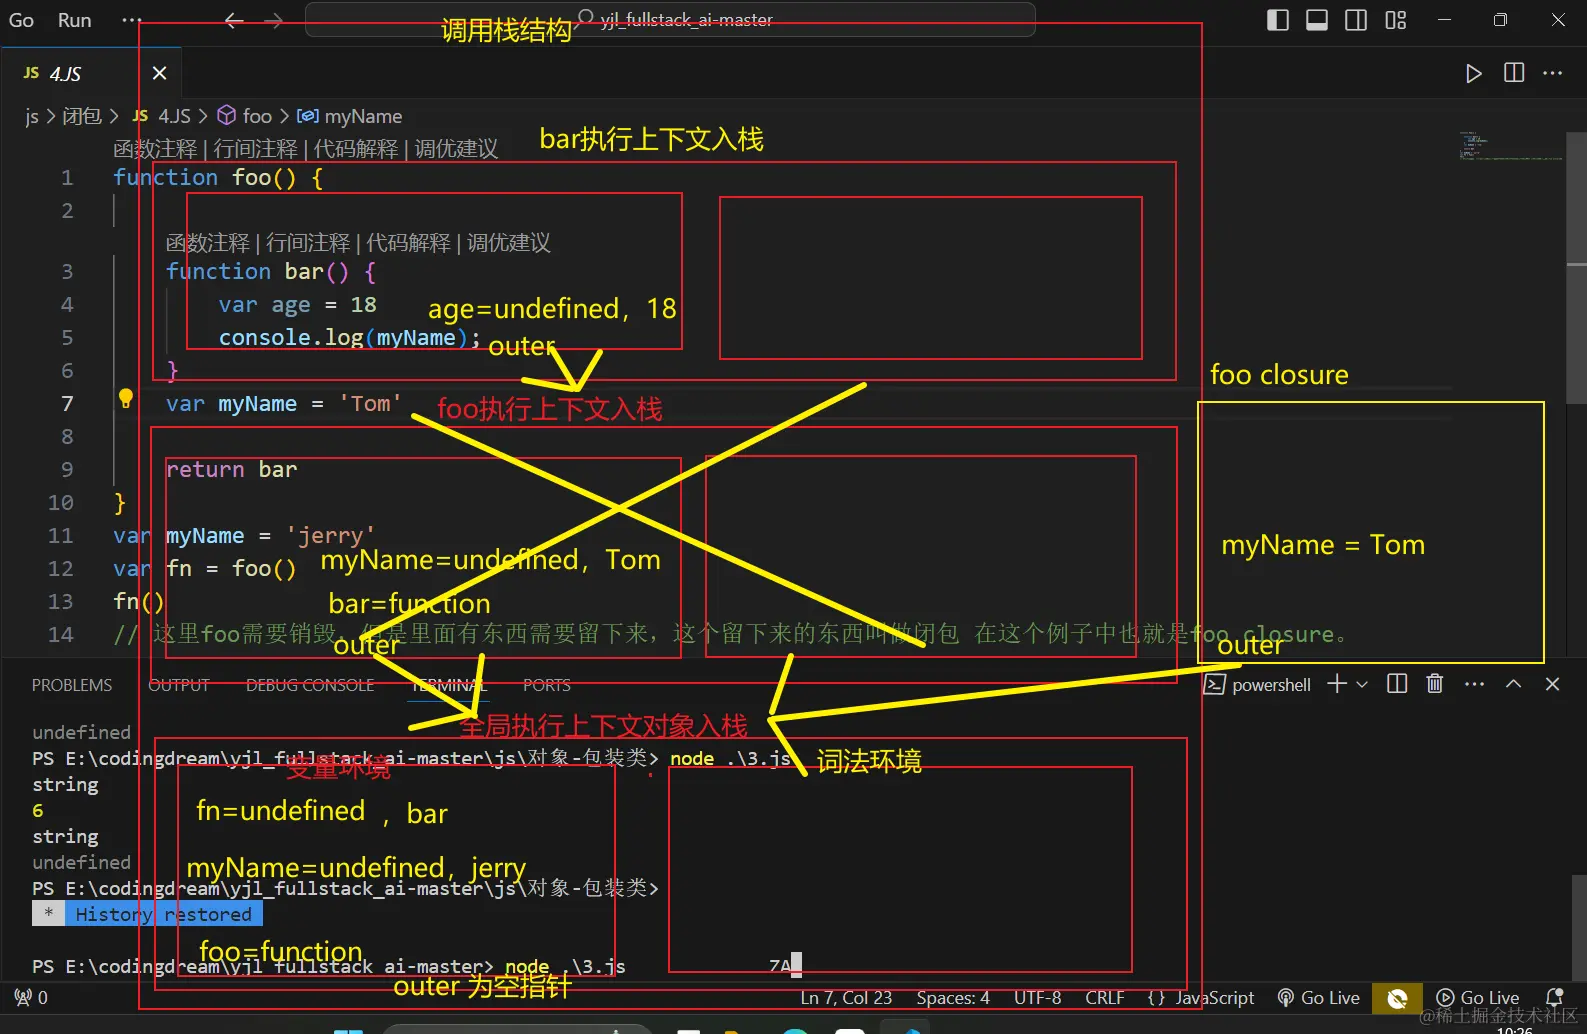Switch to the DEBUG CONSOLE tab
This screenshot has height=1034, width=1587.
[x=310, y=685]
